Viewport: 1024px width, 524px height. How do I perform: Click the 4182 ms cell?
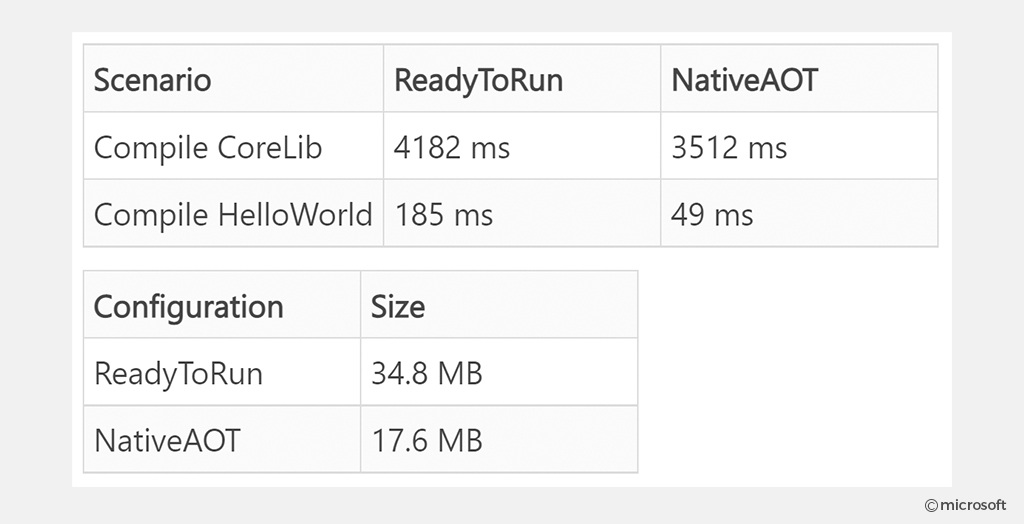pyautogui.click(x=522, y=146)
